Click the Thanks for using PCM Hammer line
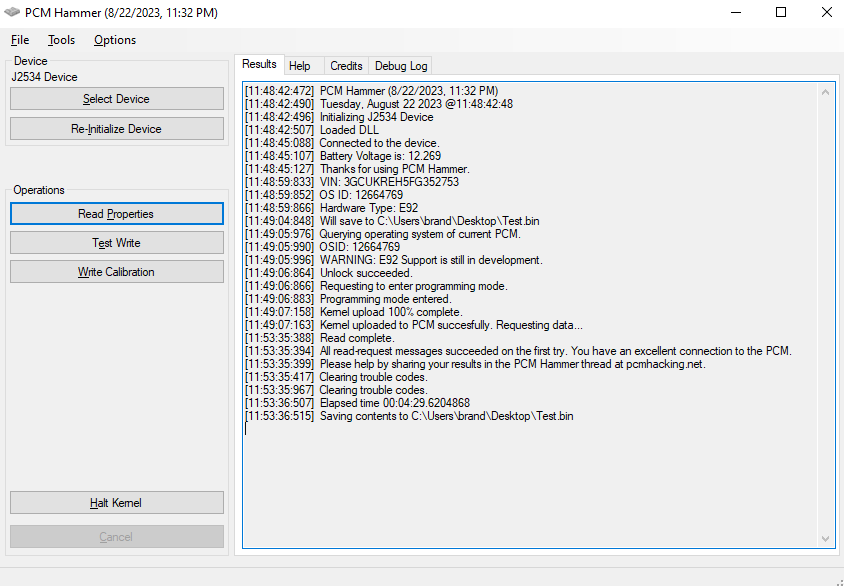The width and height of the screenshot is (844, 586). pos(357,169)
